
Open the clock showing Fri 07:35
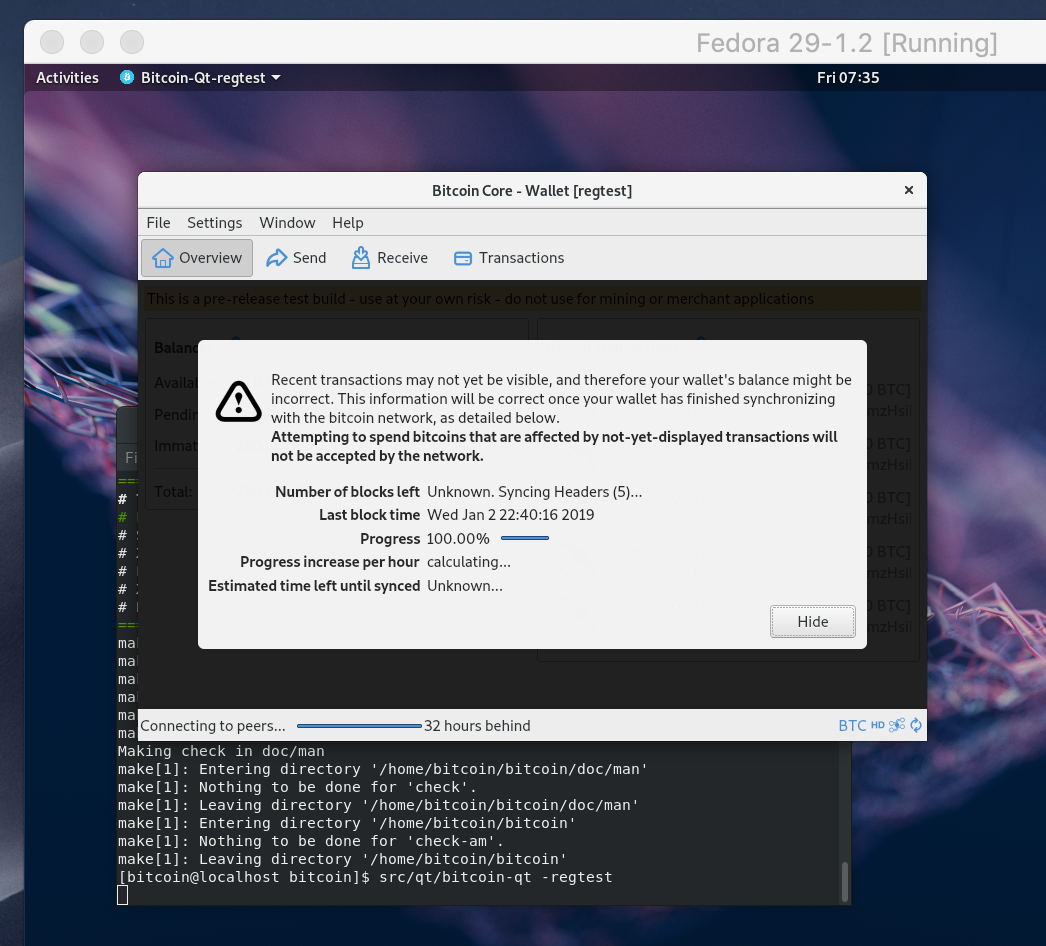pyautogui.click(x=848, y=77)
